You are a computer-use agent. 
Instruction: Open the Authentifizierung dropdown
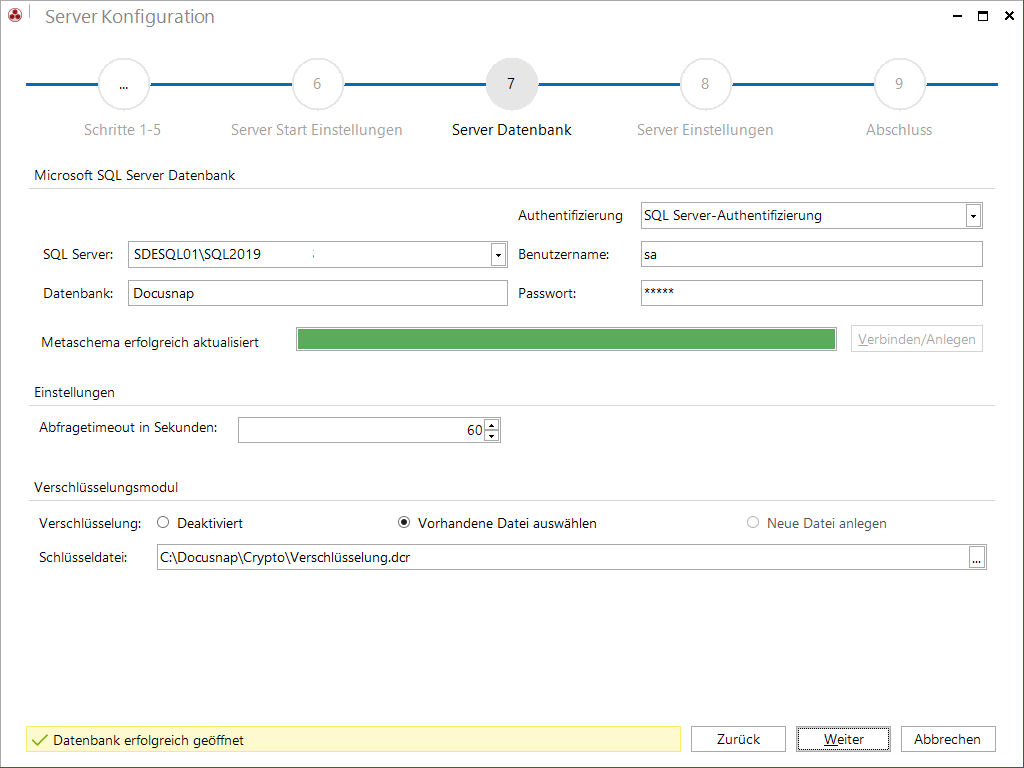tap(973, 216)
